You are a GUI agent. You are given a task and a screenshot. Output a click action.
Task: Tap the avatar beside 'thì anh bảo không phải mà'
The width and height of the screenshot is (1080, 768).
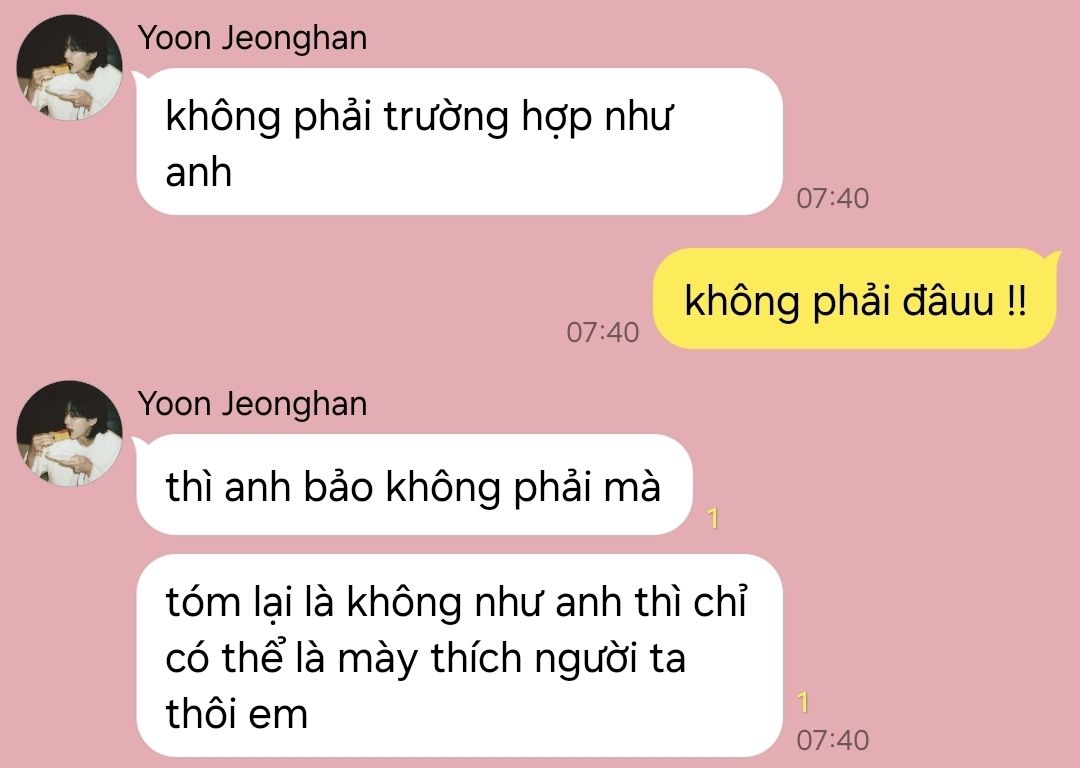pyautogui.click(x=69, y=434)
